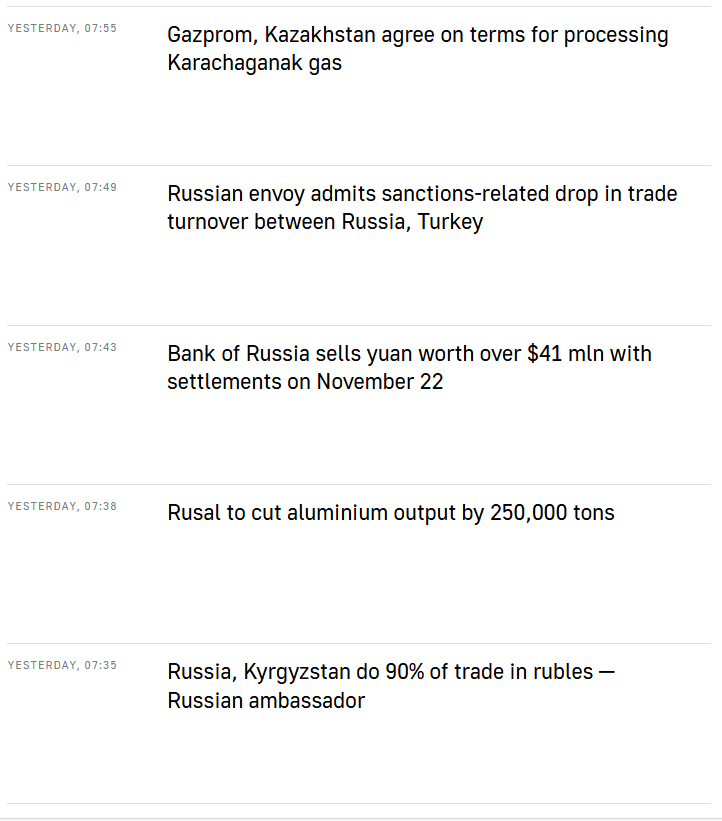The image size is (722, 821).
Task: Click the words 'Karachaganak gas' in first headline
Action: (254, 63)
